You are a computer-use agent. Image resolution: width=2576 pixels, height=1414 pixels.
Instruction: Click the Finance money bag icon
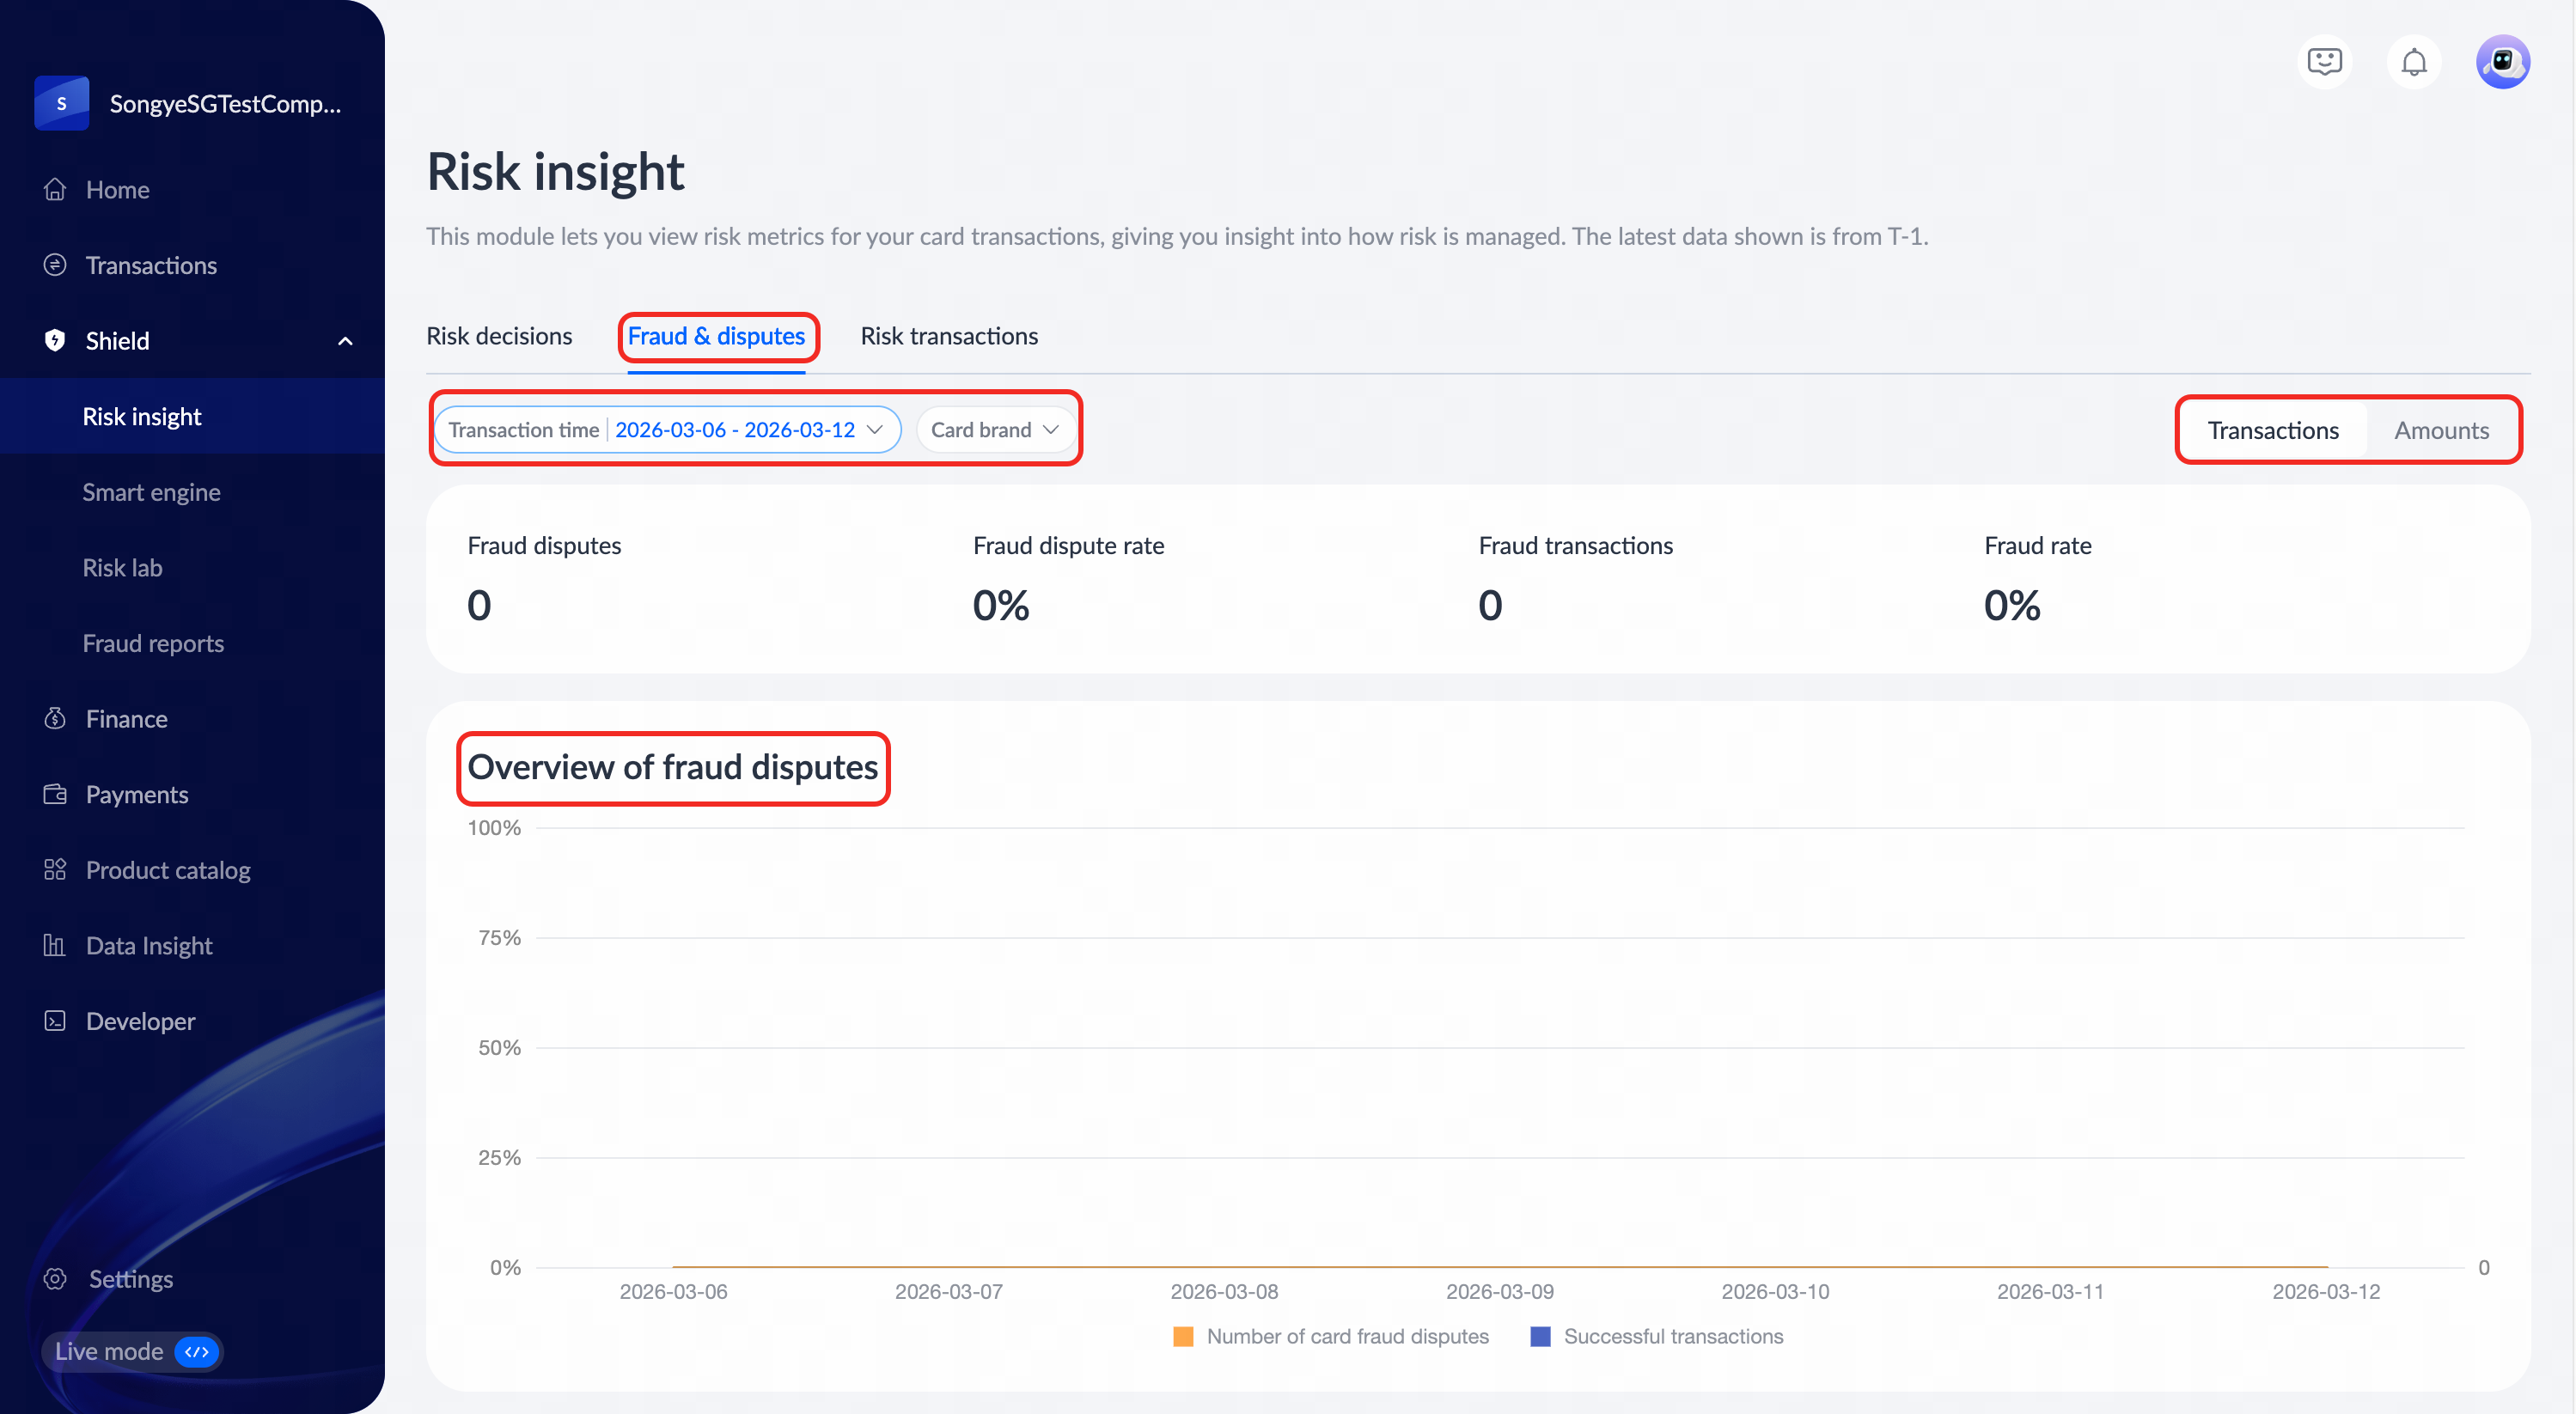tap(55, 718)
